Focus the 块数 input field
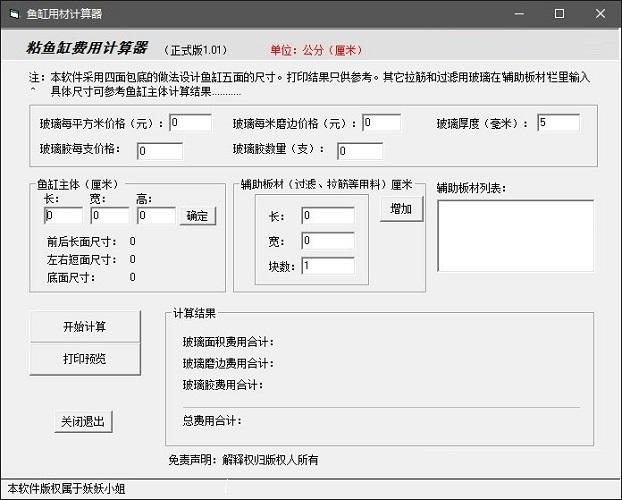The height and width of the screenshot is (500, 622). pos(327,265)
